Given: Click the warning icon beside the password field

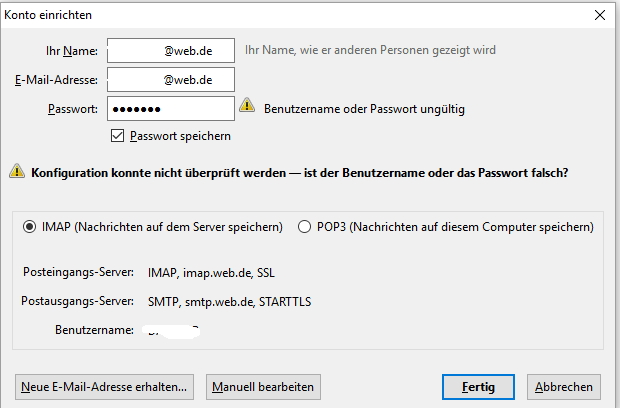Looking at the screenshot, I should (247, 108).
